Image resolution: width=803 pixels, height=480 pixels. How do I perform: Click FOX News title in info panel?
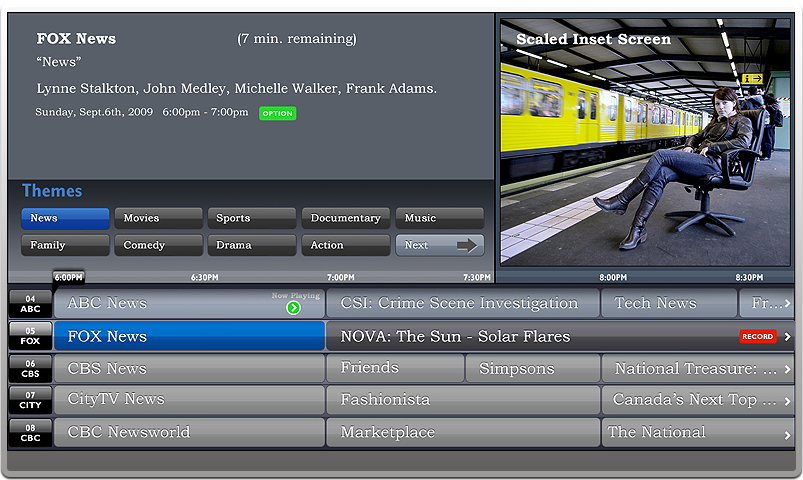click(76, 39)
